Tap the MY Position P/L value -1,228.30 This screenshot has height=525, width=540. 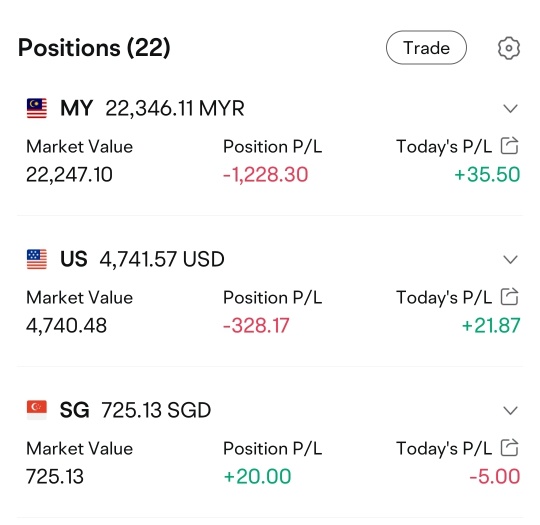point(266,174)
